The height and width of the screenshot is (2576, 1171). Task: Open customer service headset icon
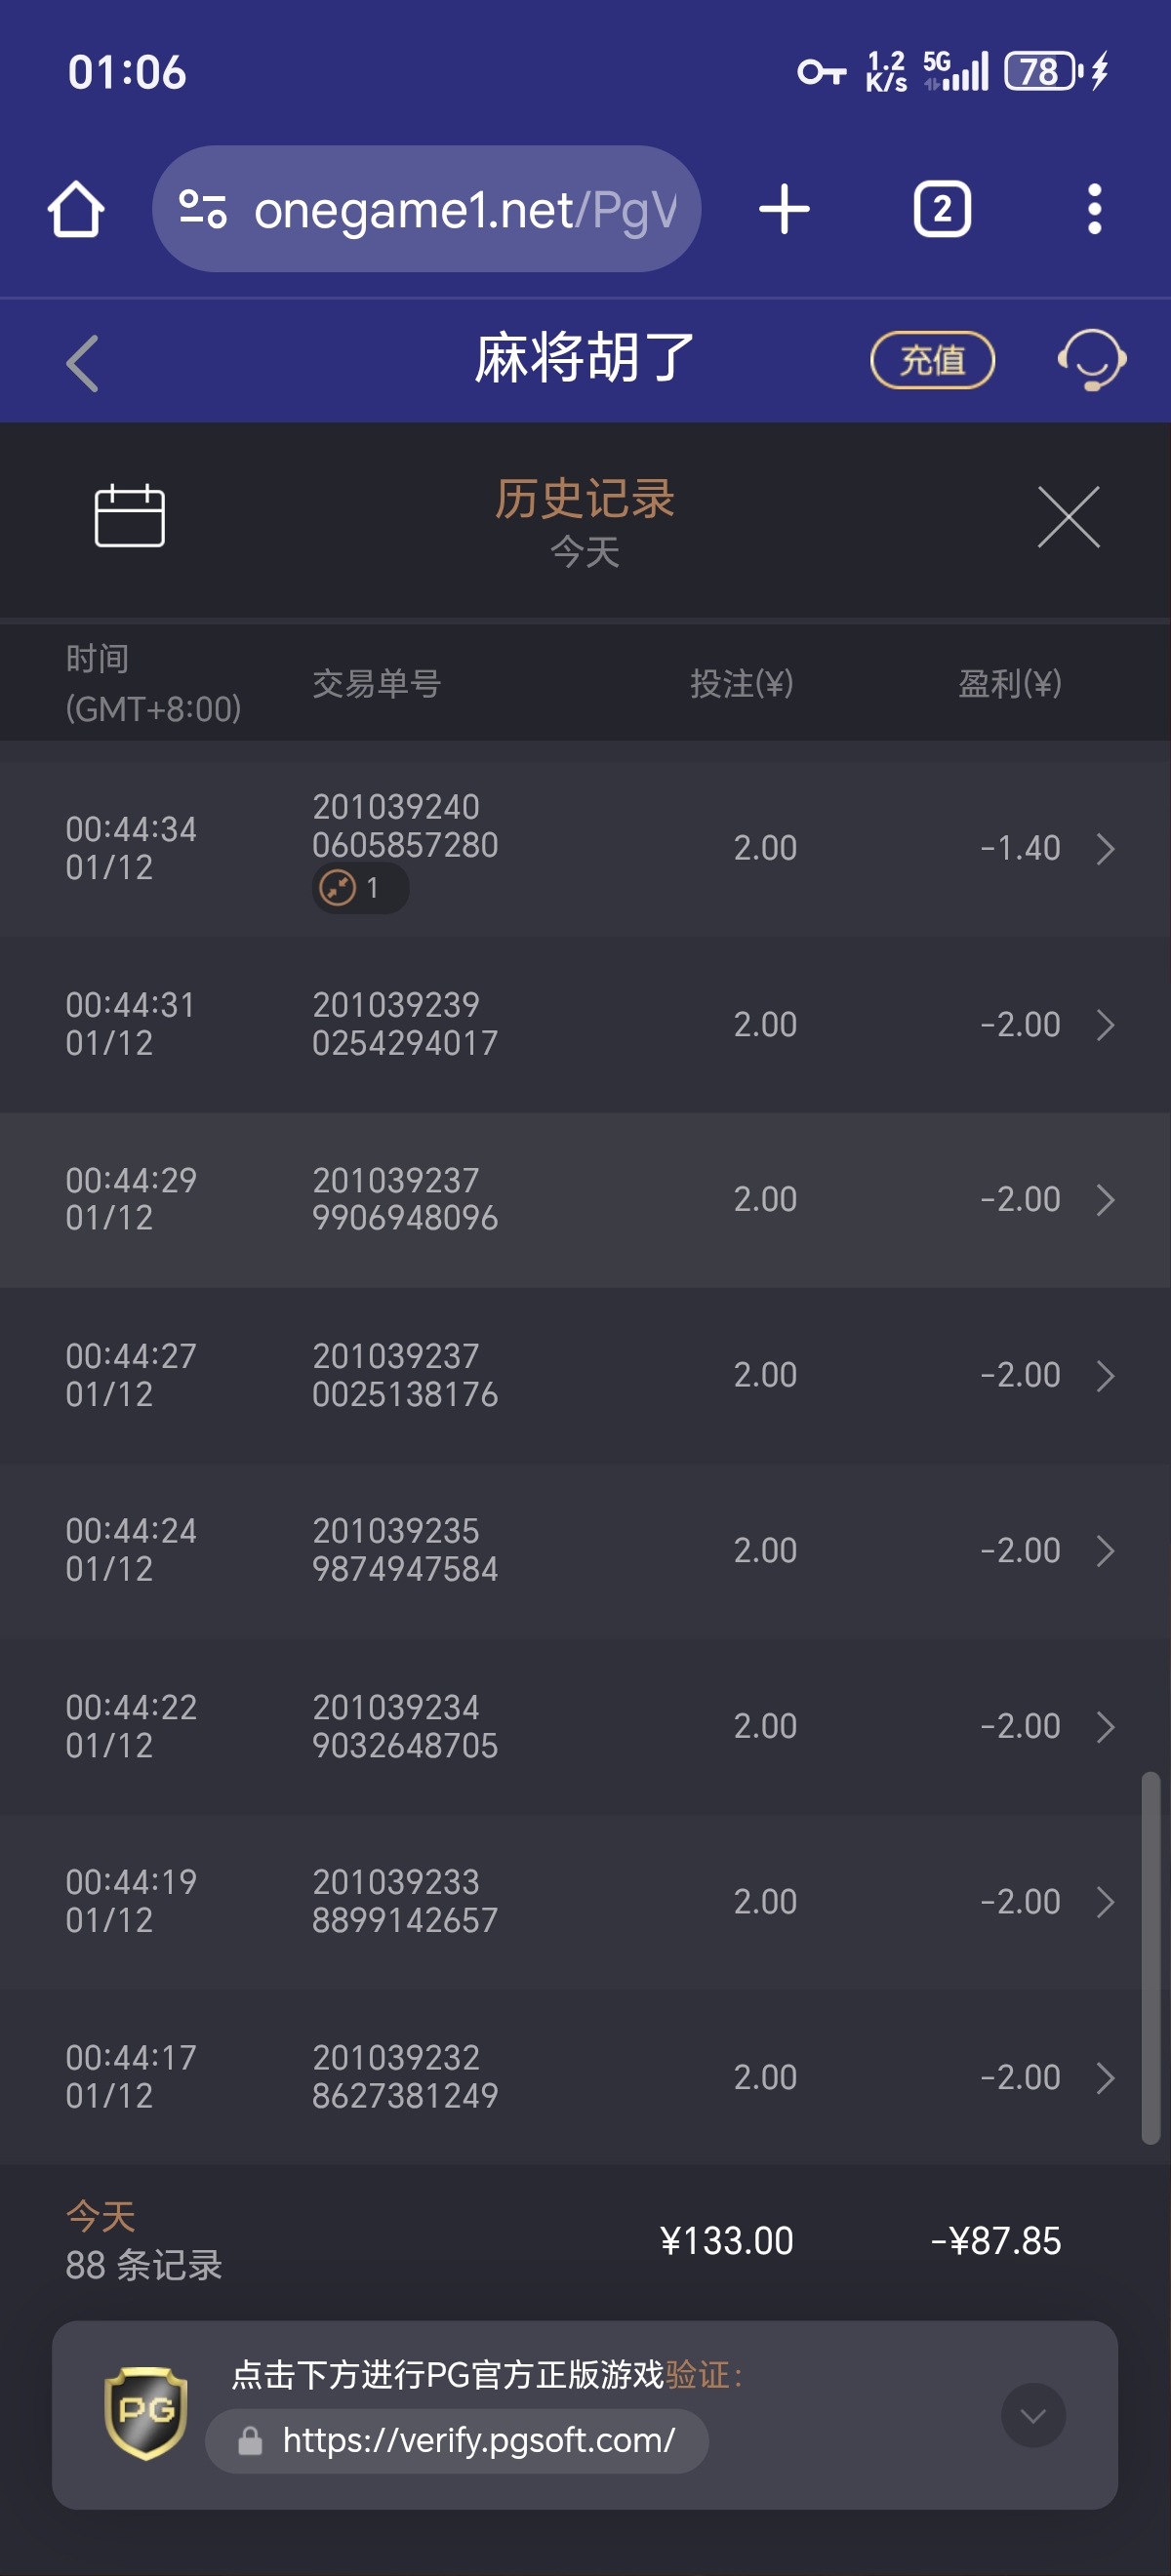[x=1091, y=360]
